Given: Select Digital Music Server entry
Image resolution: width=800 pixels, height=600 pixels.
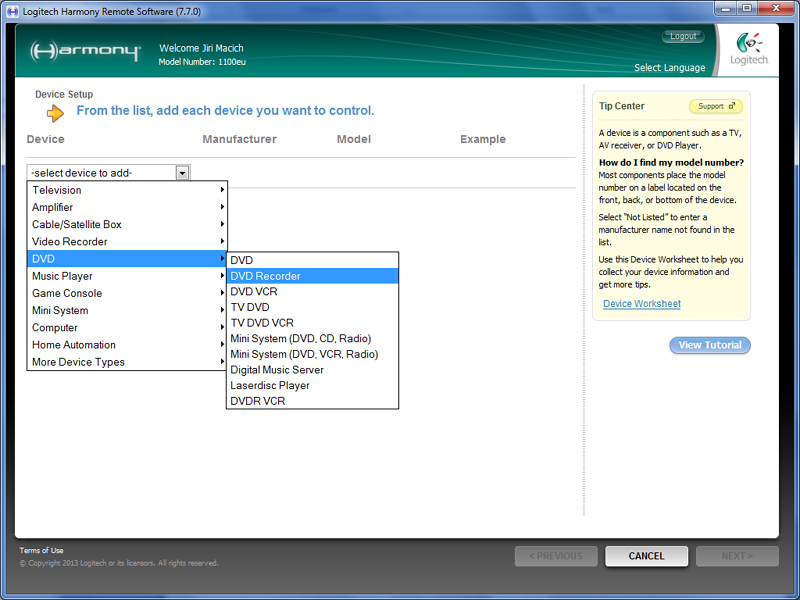Looking at the screenshot, I should 312,370.
